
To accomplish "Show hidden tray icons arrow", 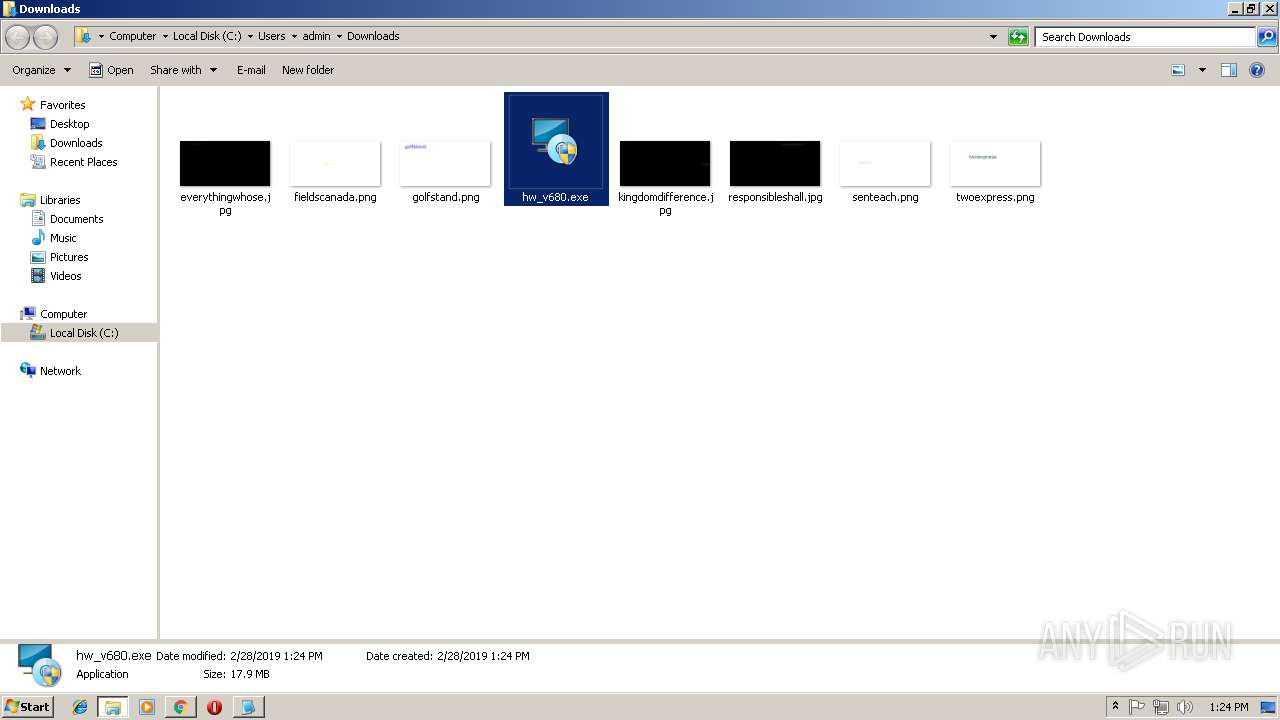I will (1116, 707).
